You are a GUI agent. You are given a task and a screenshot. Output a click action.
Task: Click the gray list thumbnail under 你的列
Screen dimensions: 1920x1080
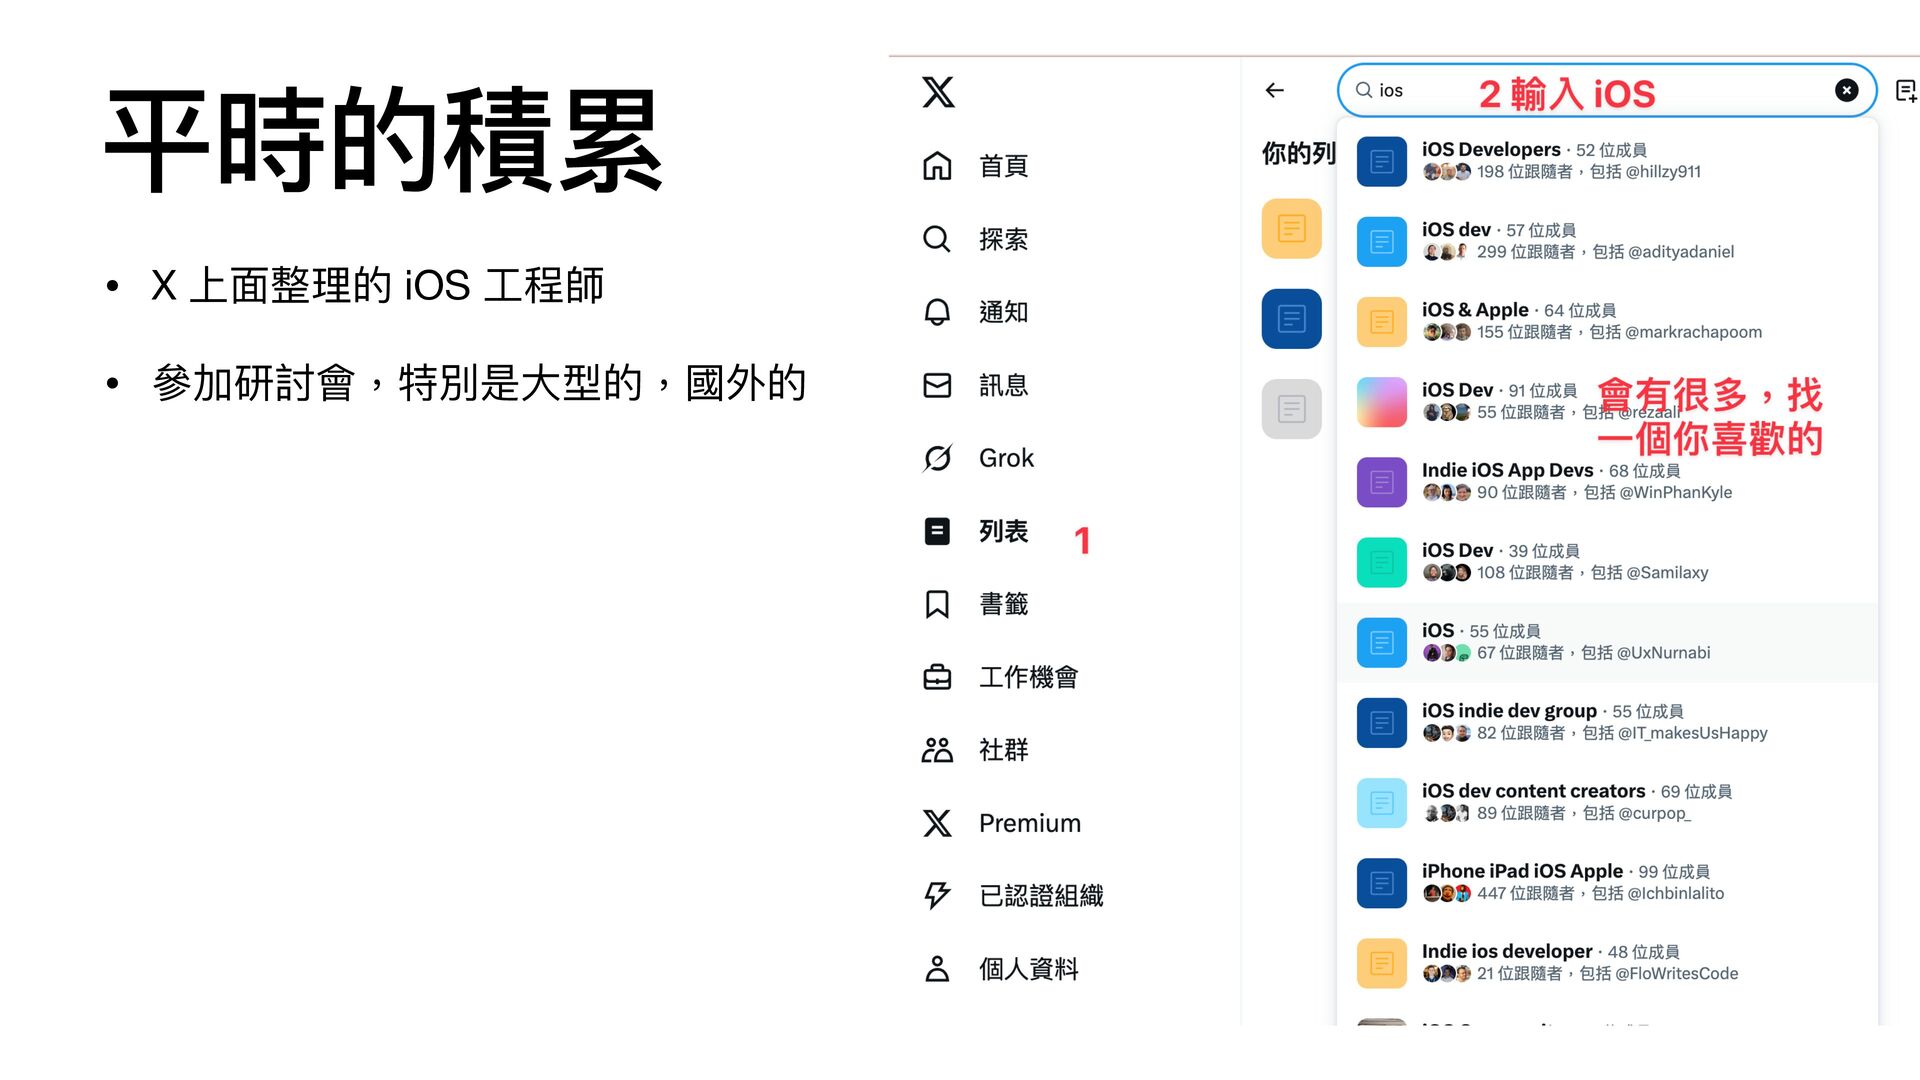1291,409
